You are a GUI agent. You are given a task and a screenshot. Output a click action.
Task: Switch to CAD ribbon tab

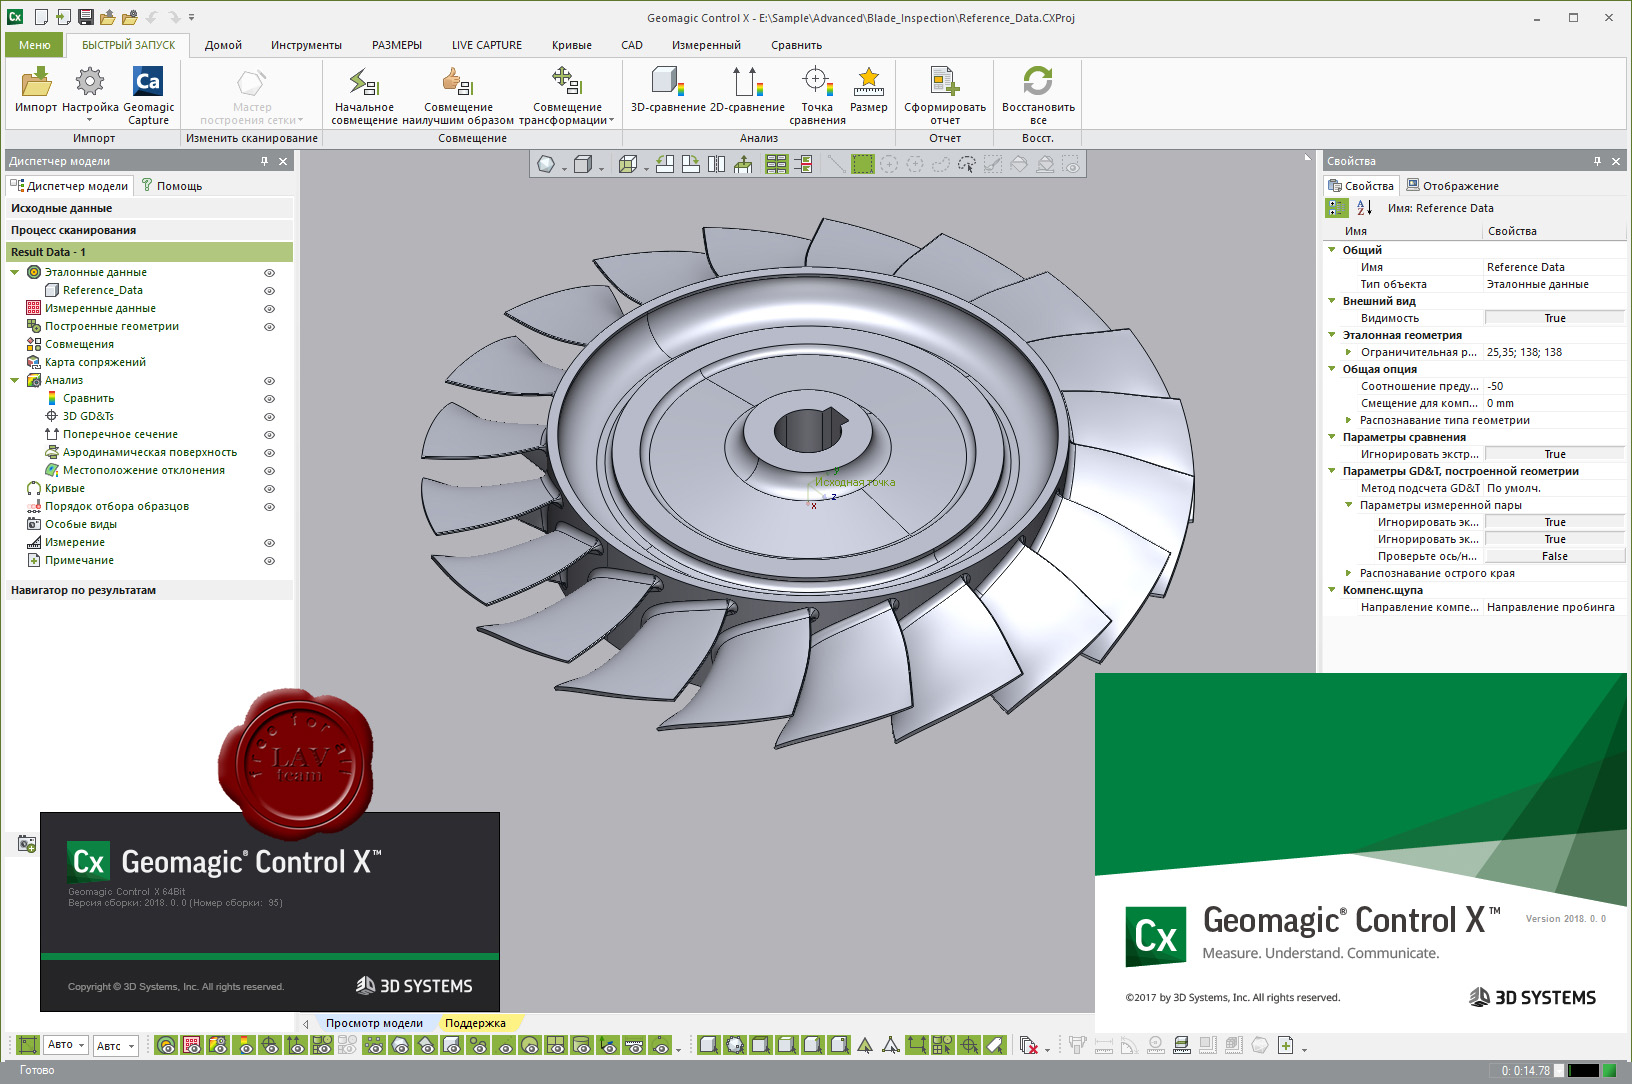(632, 45)
